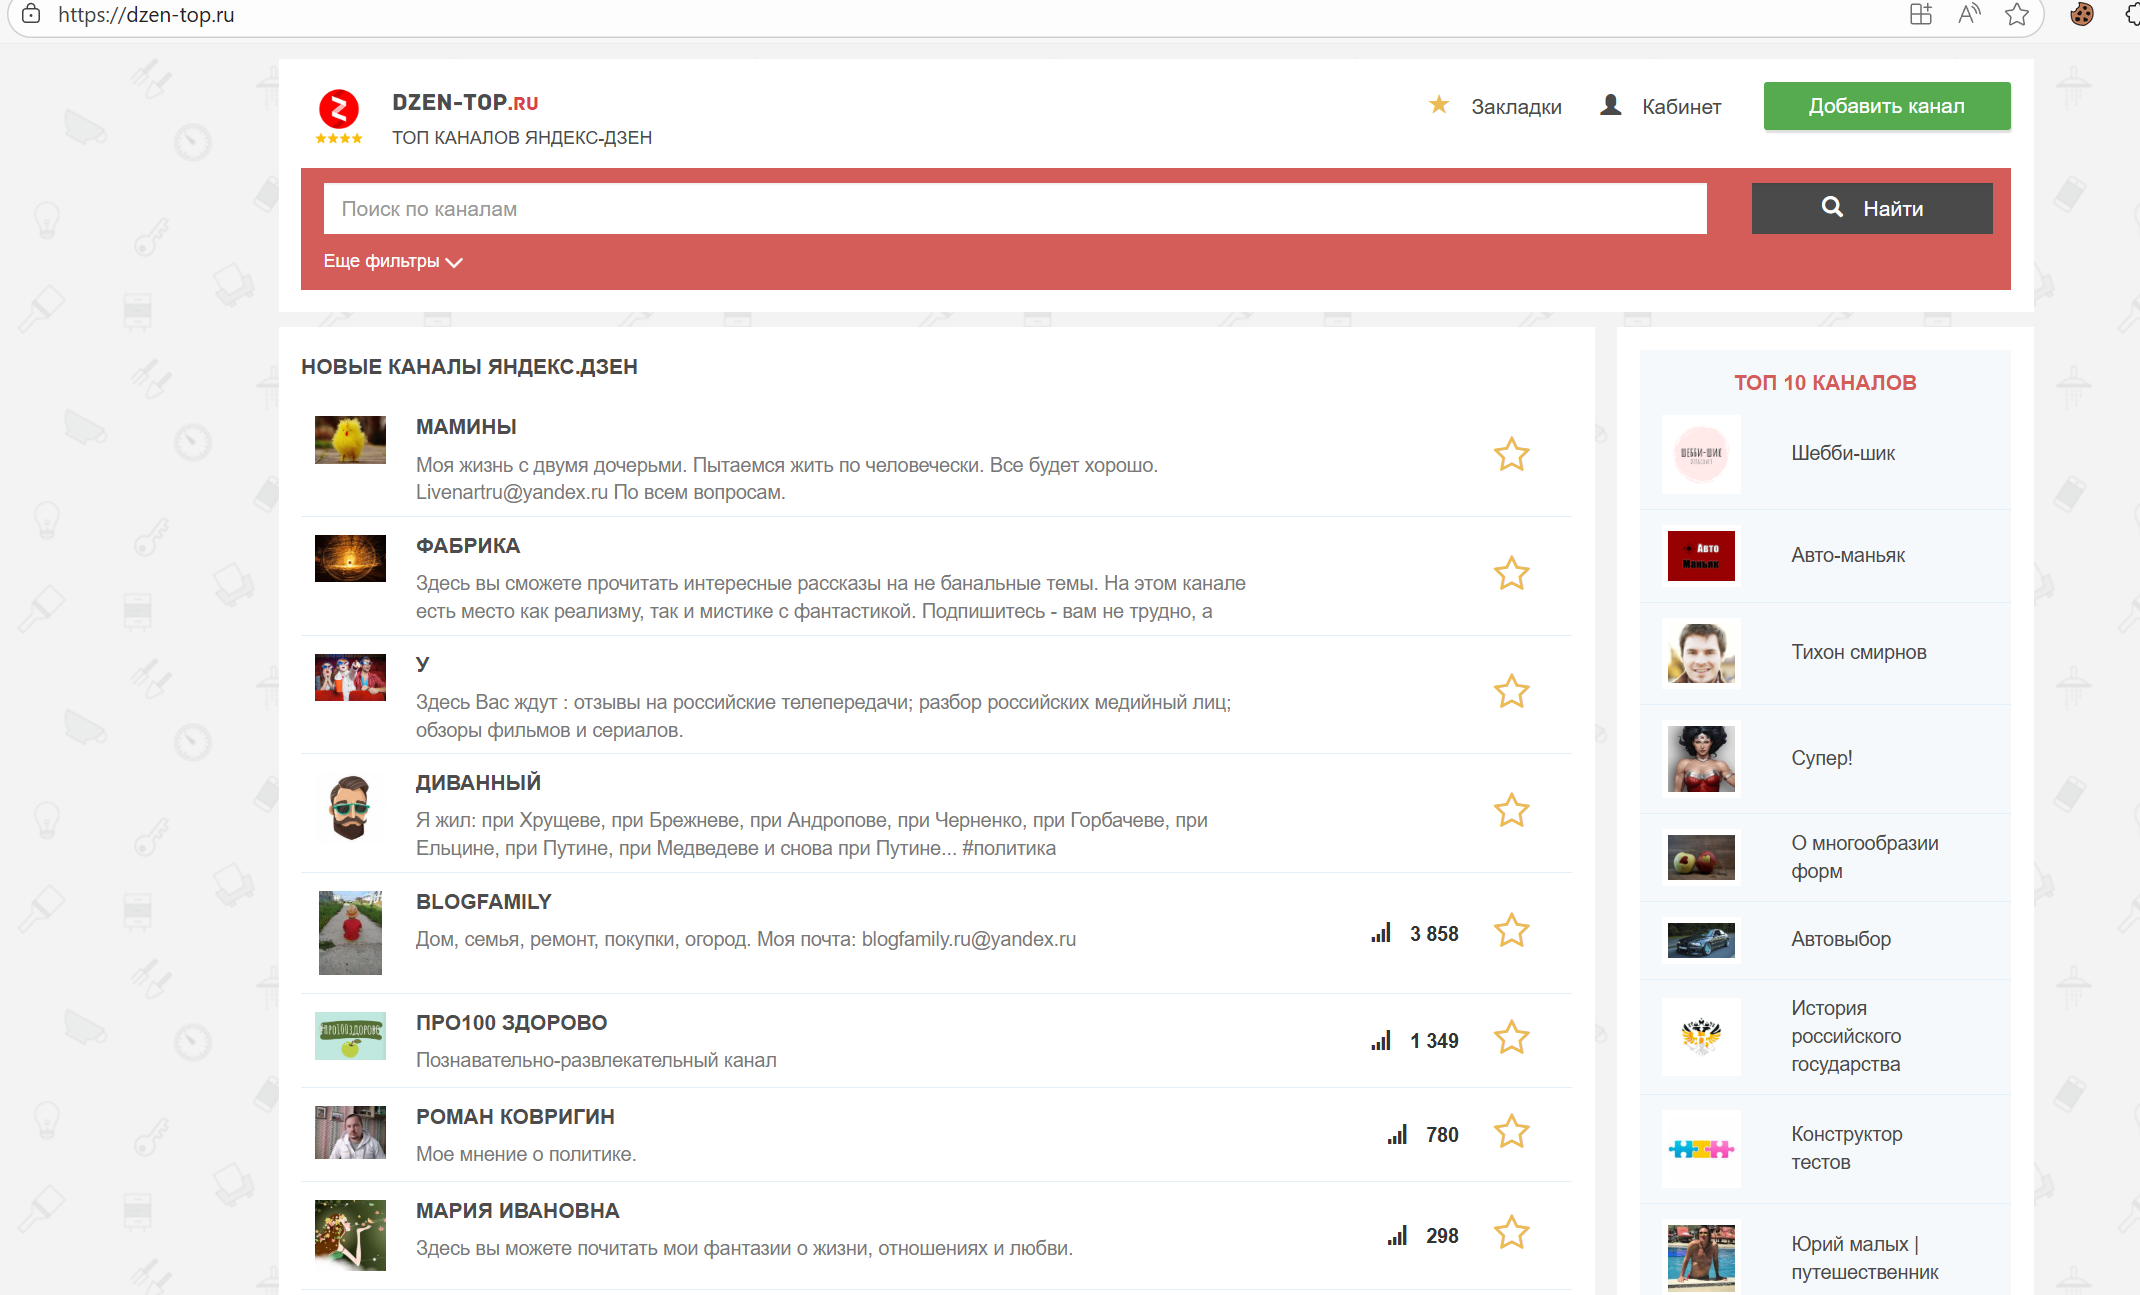The height and width of the screenshot is (1295, 2140).
Task: Toggle the ПРО100 ЗДОРОВО bookmark star
Action: point(1511,1037)
